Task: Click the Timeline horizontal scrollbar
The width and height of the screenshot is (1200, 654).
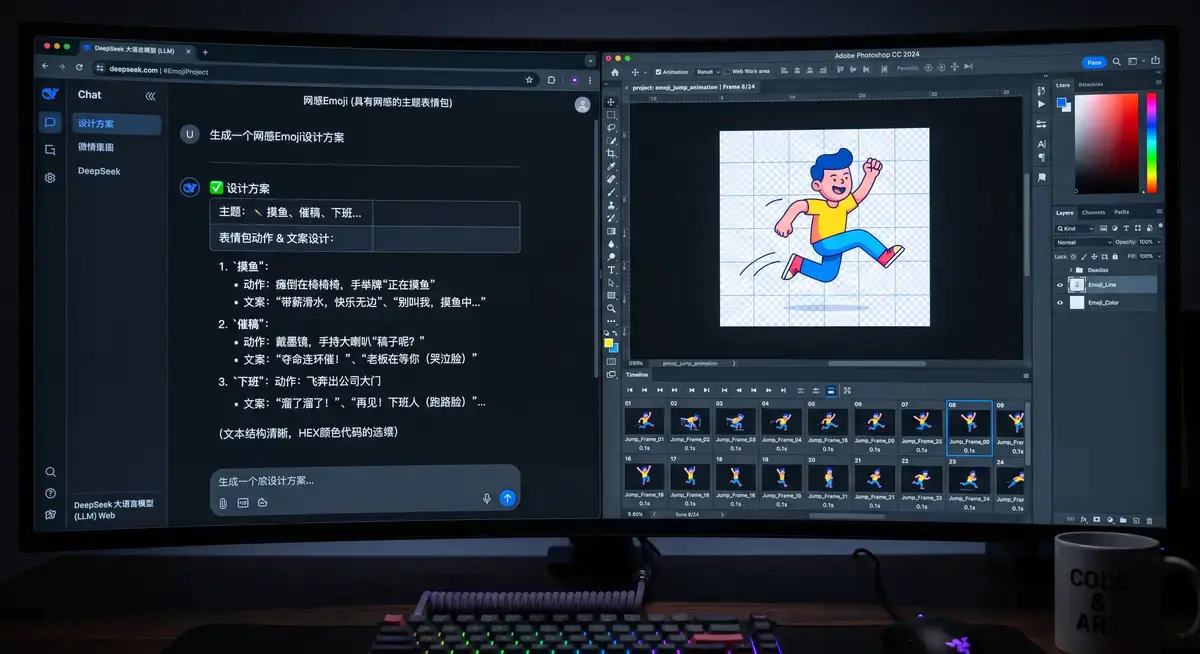Action: (x=846, y=516)
